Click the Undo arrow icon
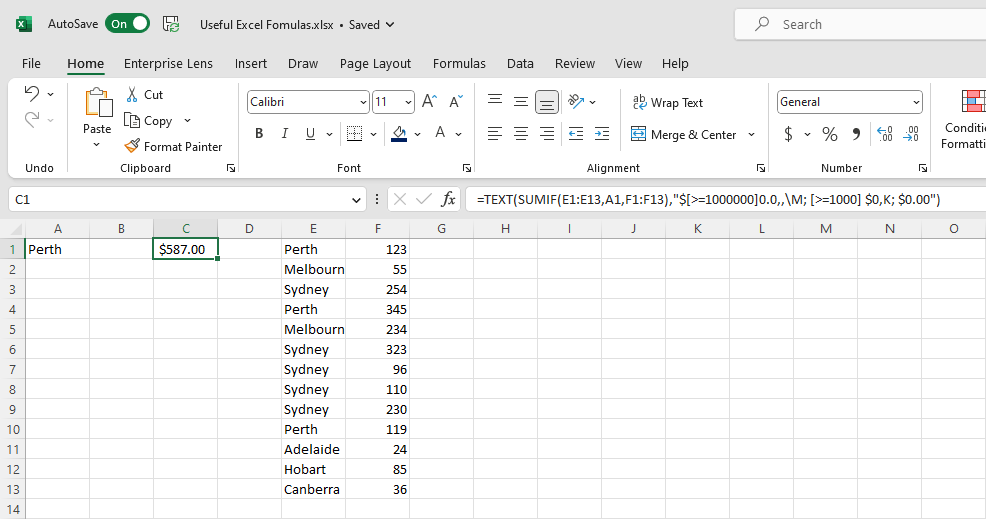Image resolution: width=986 pixels, height=519 pixels. click(x=32, y=94)
